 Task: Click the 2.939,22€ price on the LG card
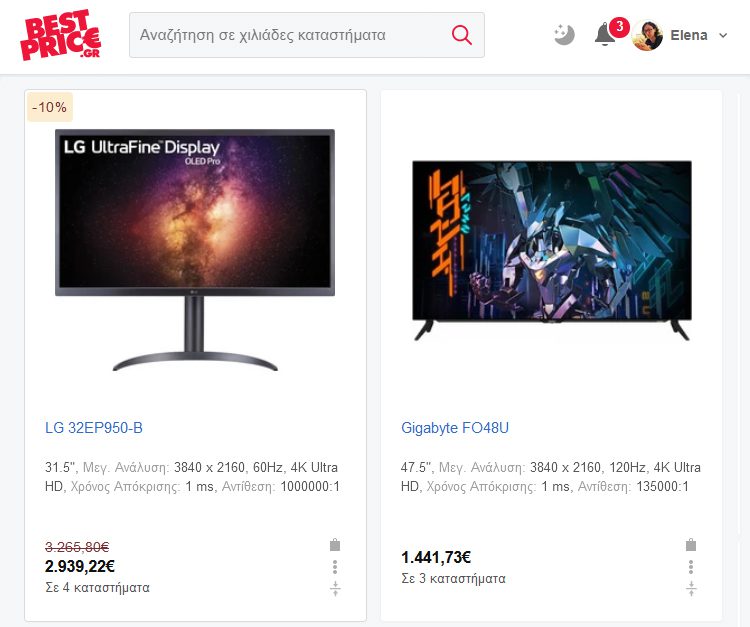click(x=80, y=566)
